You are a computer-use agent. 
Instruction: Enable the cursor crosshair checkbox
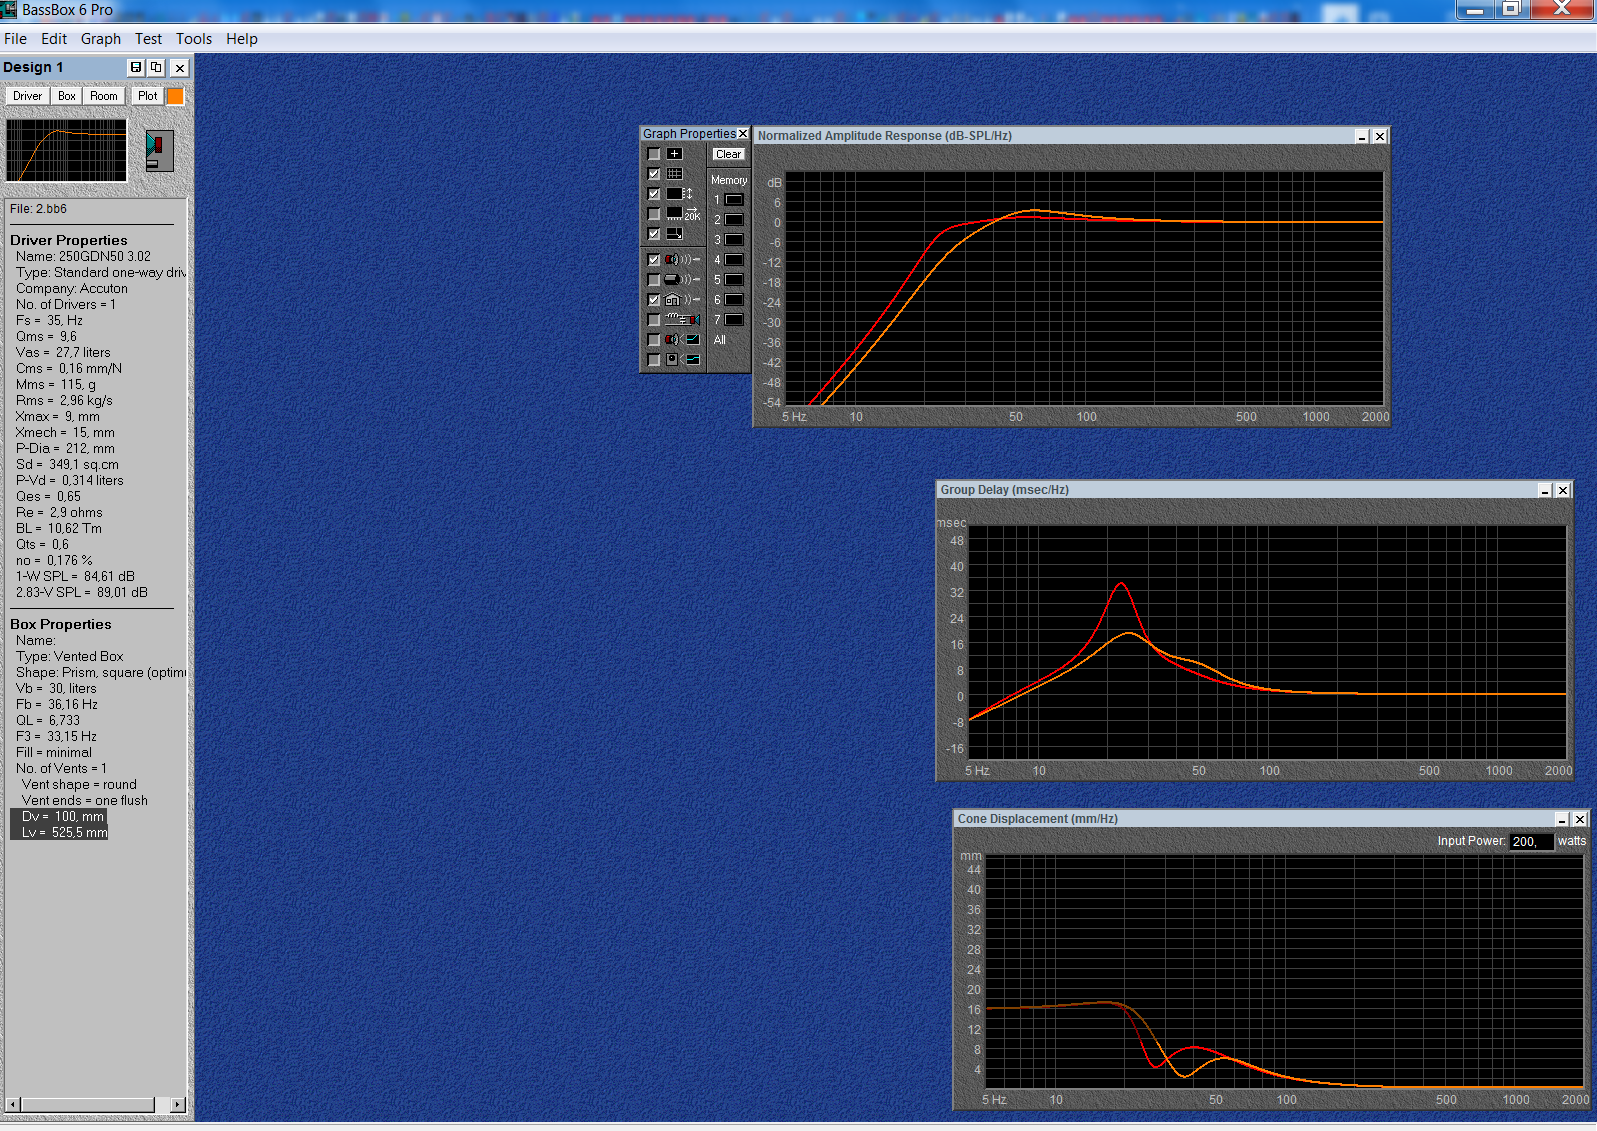[x=654, y=154]
